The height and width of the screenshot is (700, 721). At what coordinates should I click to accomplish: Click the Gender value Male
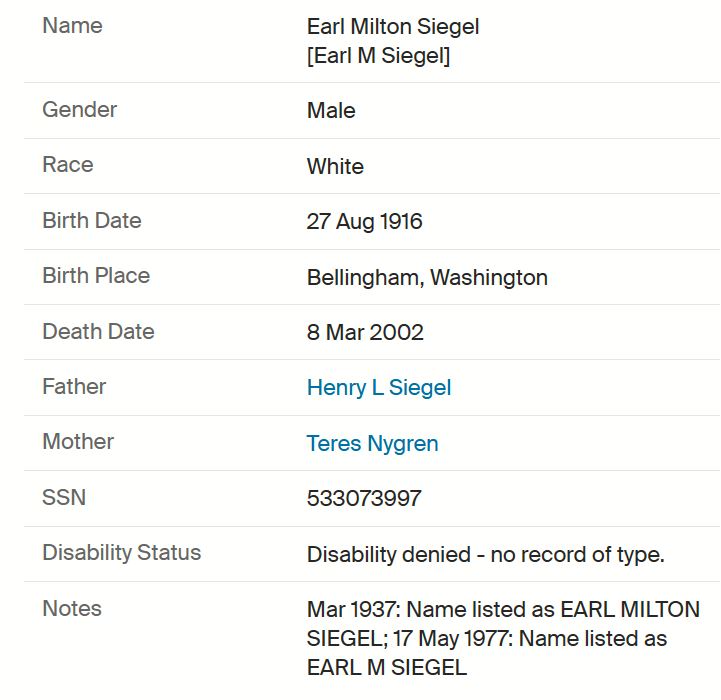[x=331, y=110]
